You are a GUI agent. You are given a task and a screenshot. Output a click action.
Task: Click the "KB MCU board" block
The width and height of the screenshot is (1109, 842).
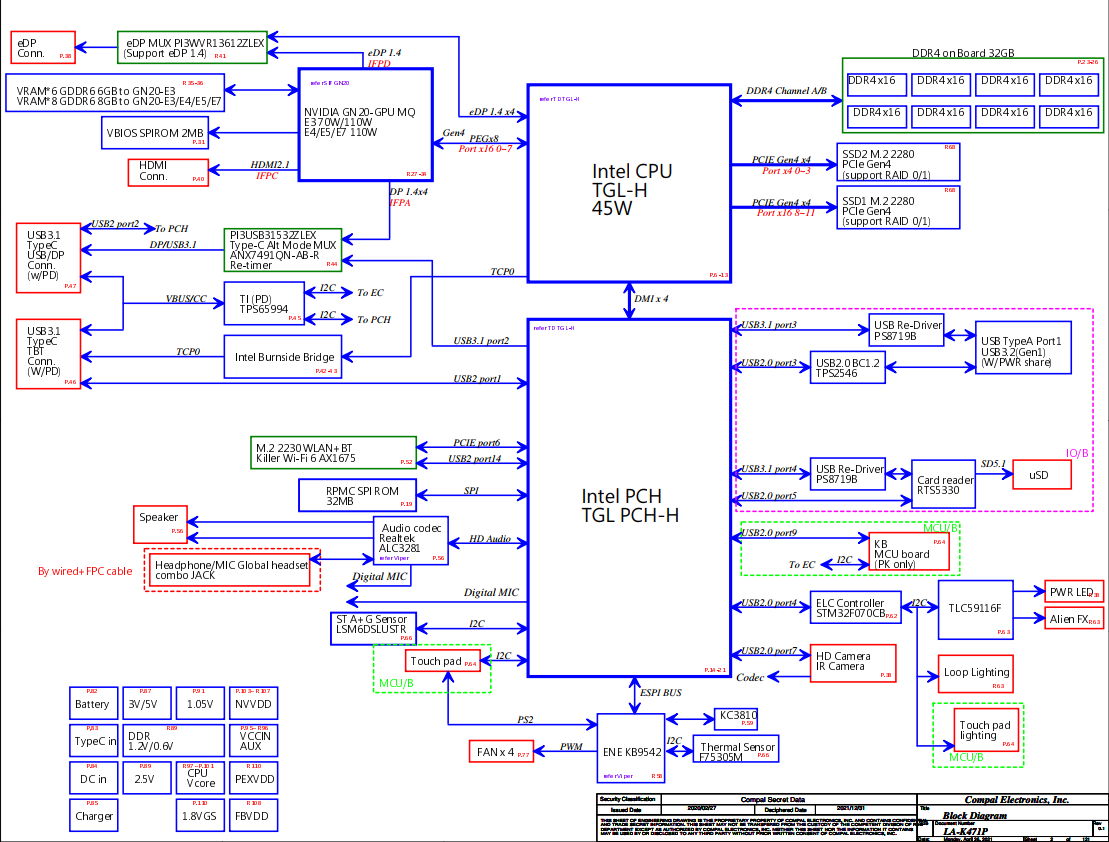[909, 551]
